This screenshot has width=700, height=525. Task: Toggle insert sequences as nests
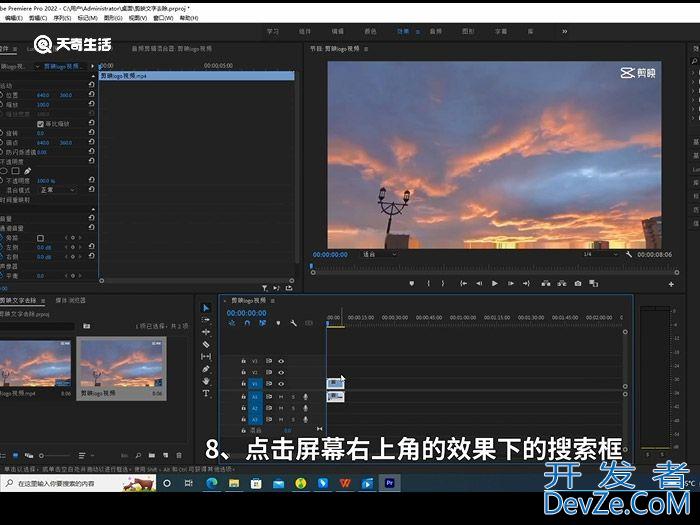pyautogui.click(x=232, y=323)
